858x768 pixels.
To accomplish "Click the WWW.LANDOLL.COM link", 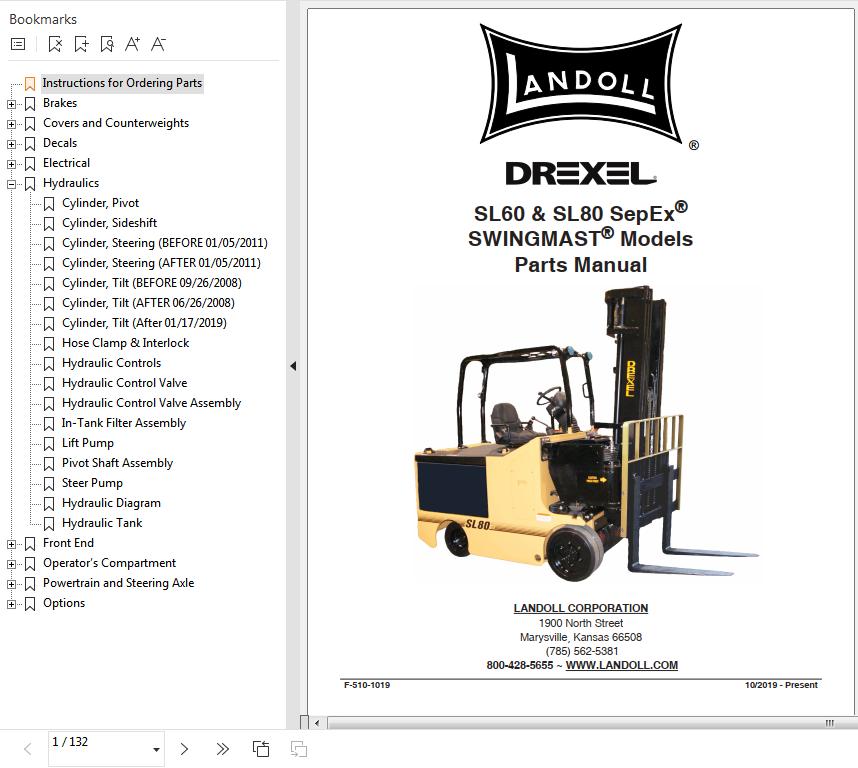I will (622, 665).
